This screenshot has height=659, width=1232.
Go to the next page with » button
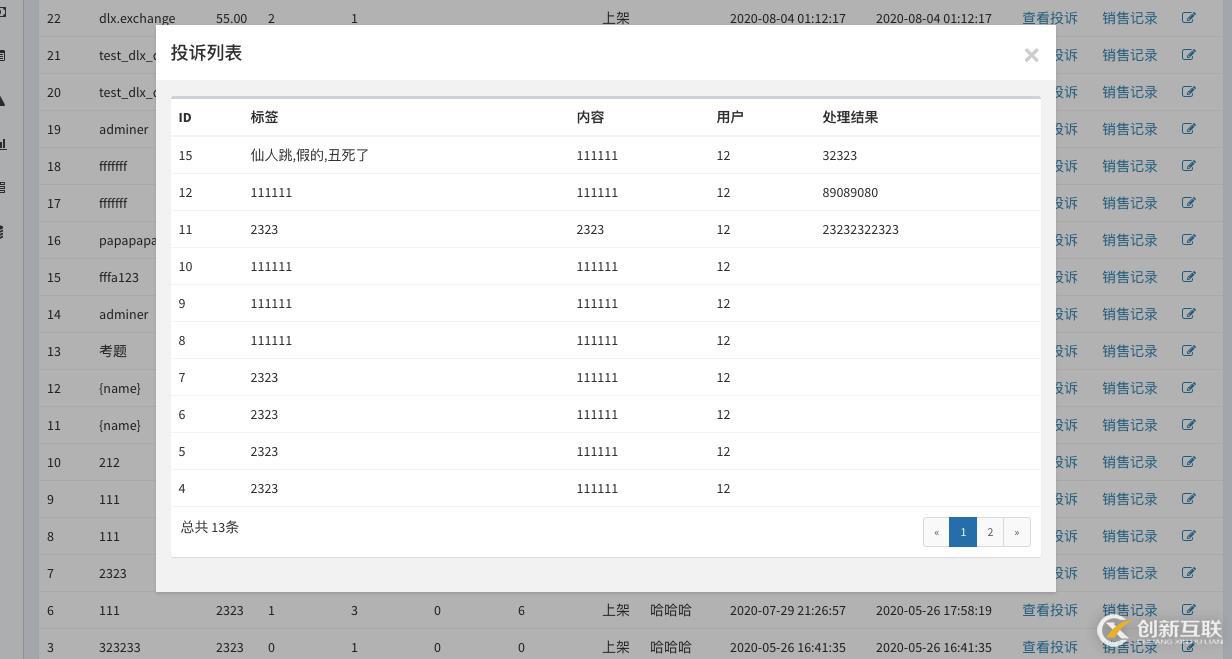pyautogui.click(x=1016, y=532)
